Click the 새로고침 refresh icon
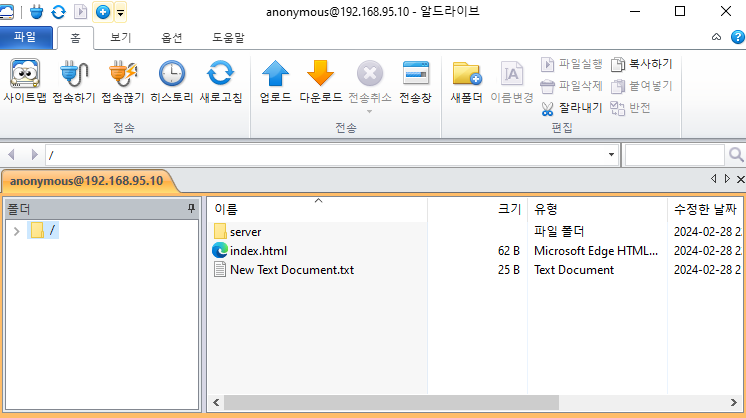Viewport: 746px width, 418px height. (221, 81)
